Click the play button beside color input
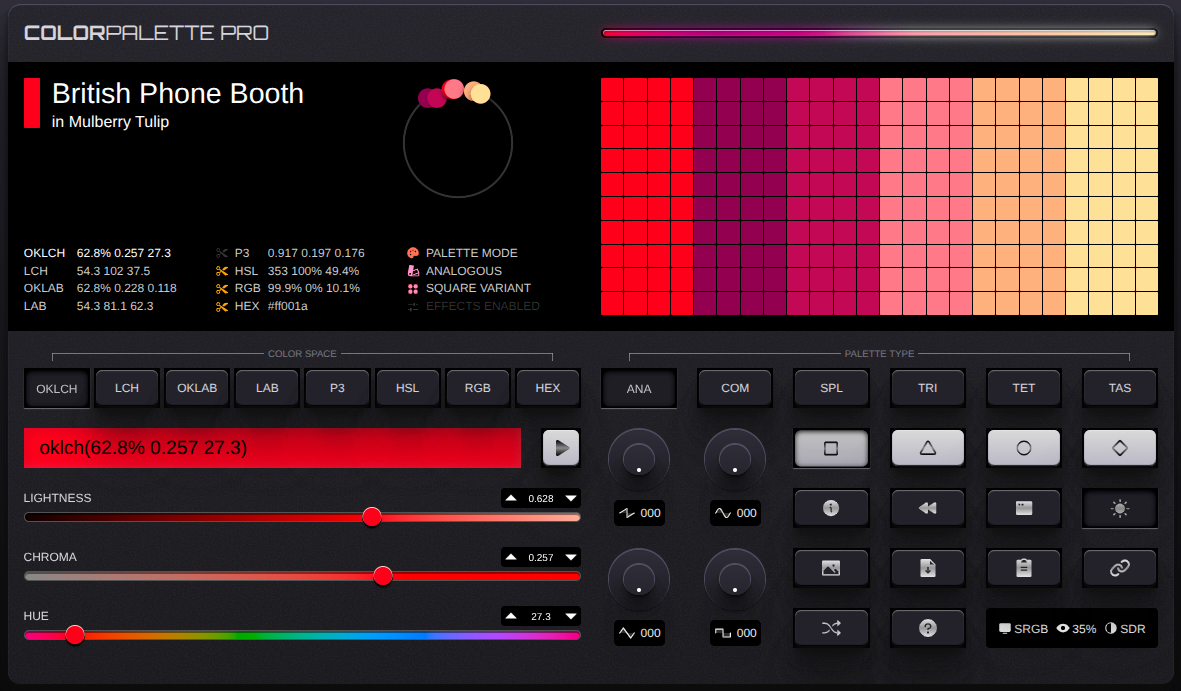1181x691 pixels. [x=561, y=448]
